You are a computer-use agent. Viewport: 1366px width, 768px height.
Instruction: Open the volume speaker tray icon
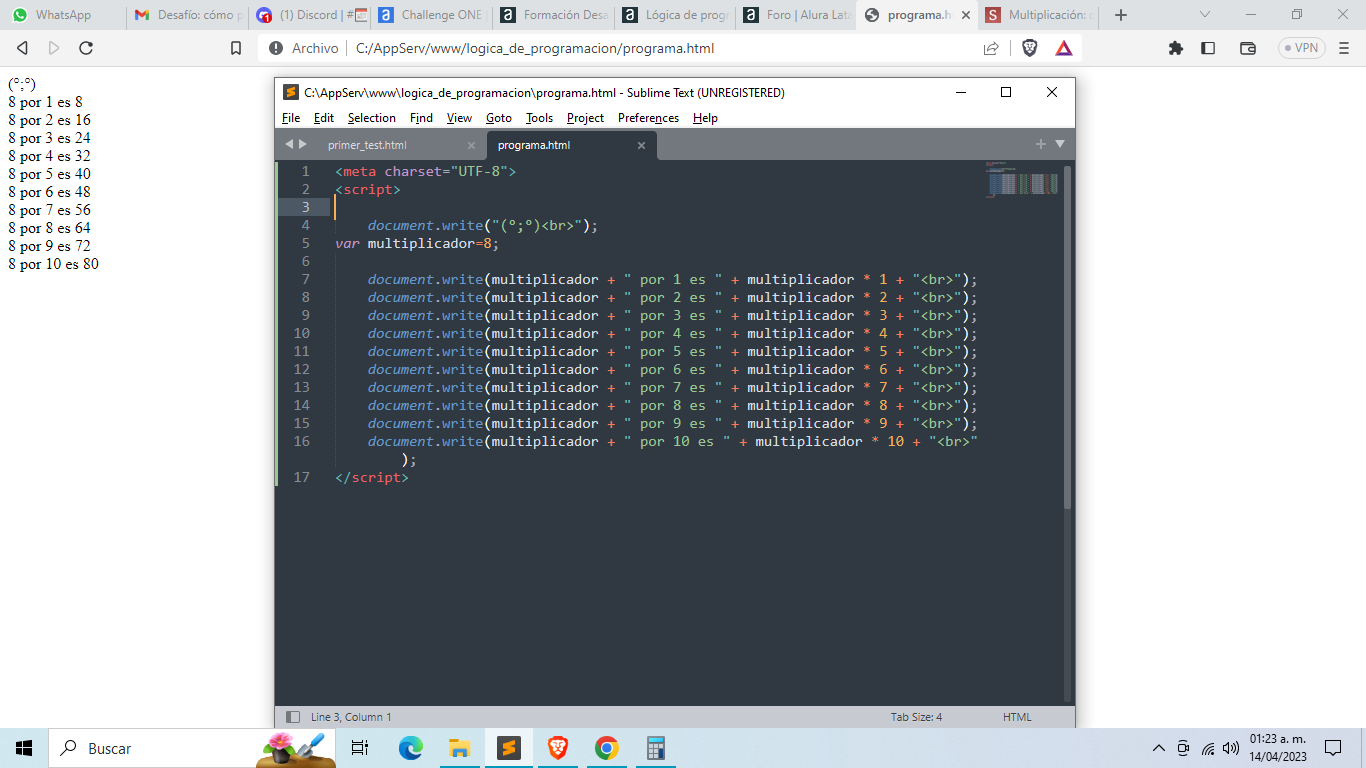click(x=1231, y=748)
